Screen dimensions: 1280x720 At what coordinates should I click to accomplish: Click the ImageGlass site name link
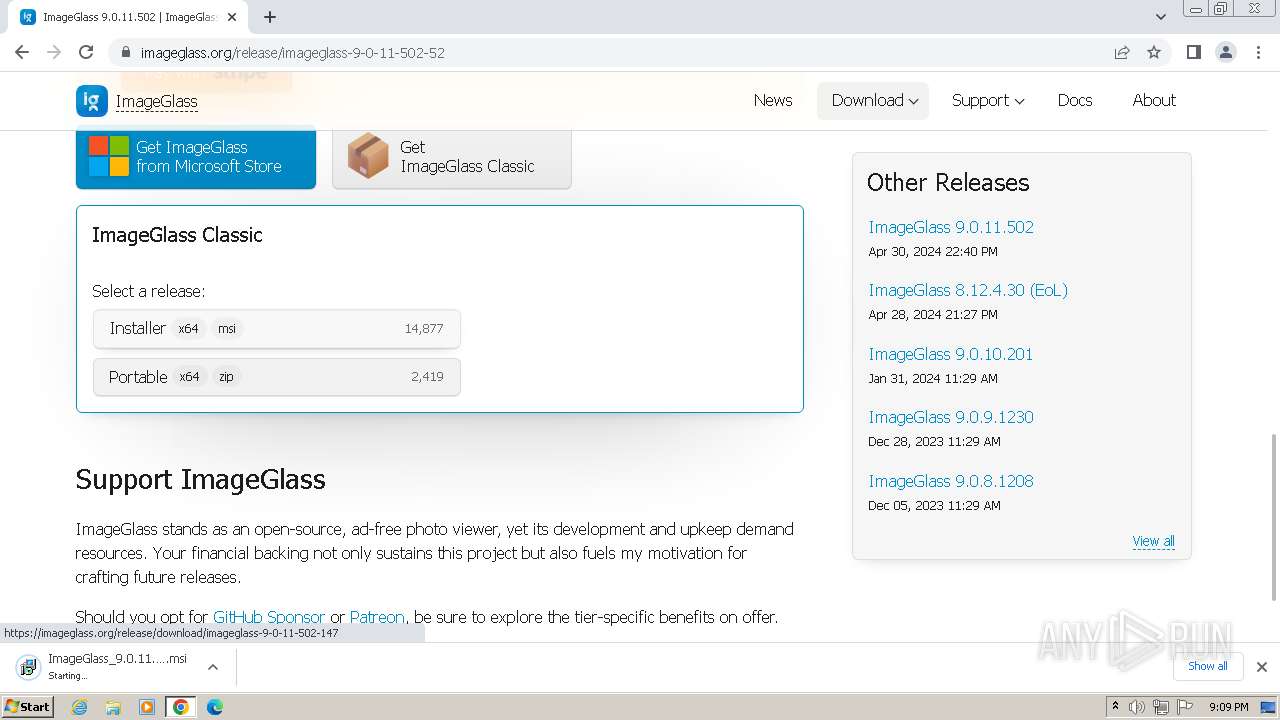[156, 101]
